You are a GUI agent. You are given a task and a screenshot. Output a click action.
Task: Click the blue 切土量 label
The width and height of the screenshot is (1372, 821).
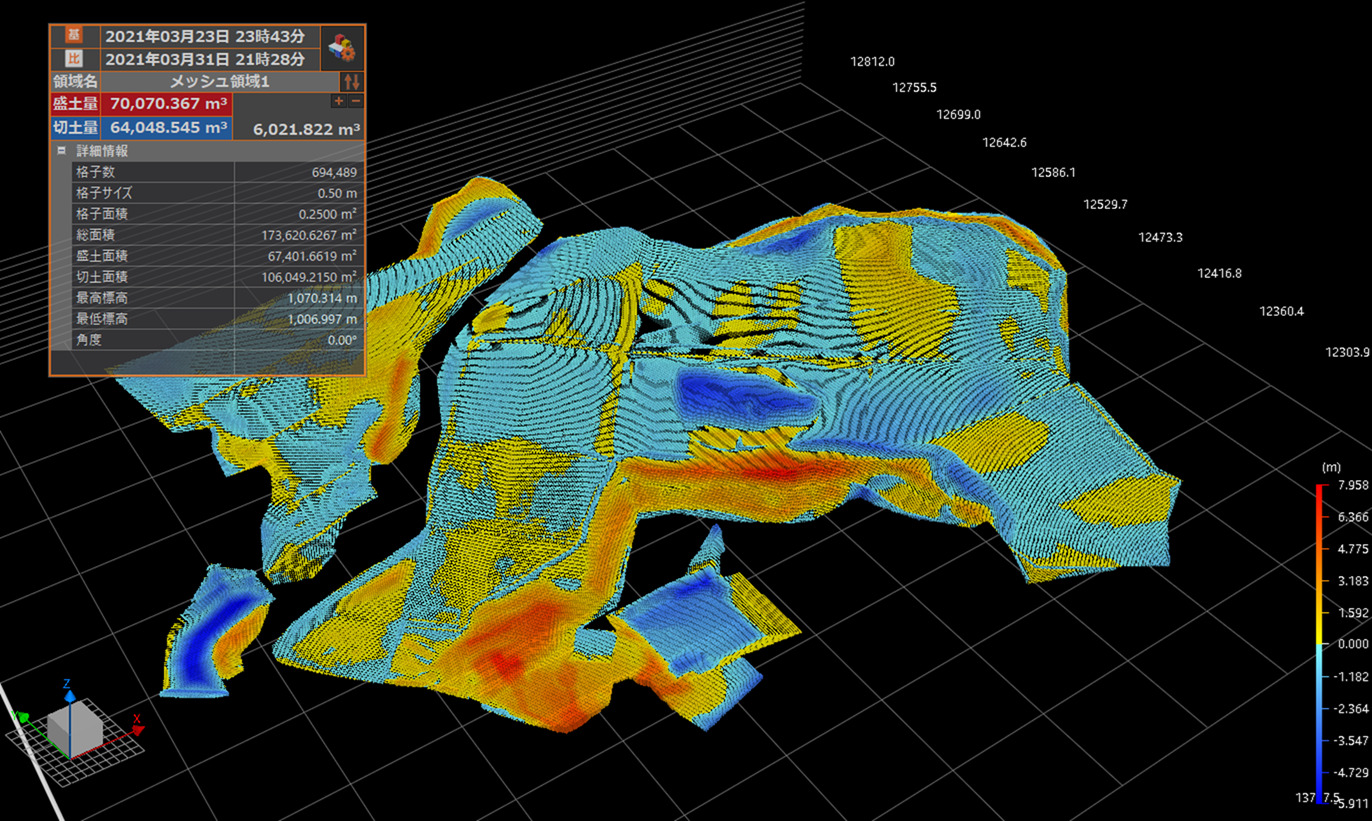[75, 128]
